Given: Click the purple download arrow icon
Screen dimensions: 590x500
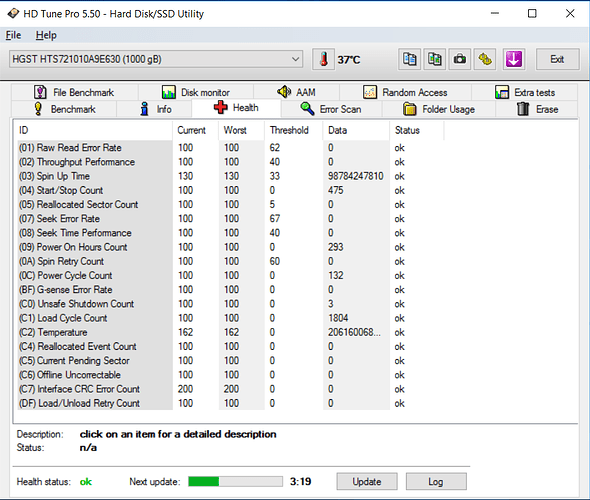Looking at the screenshot, I should coord(514,59).
